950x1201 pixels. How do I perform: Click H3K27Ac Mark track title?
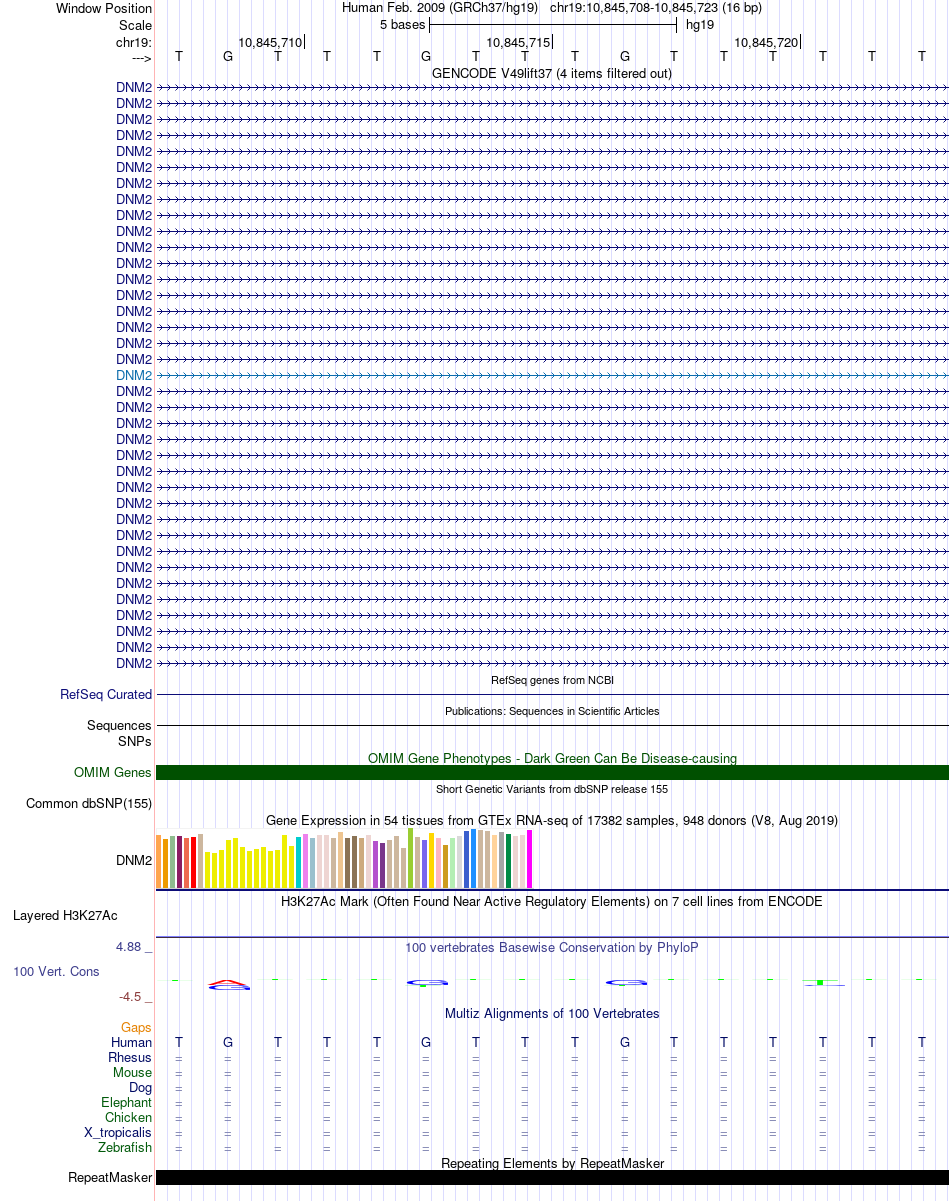[x=552, y=901]
